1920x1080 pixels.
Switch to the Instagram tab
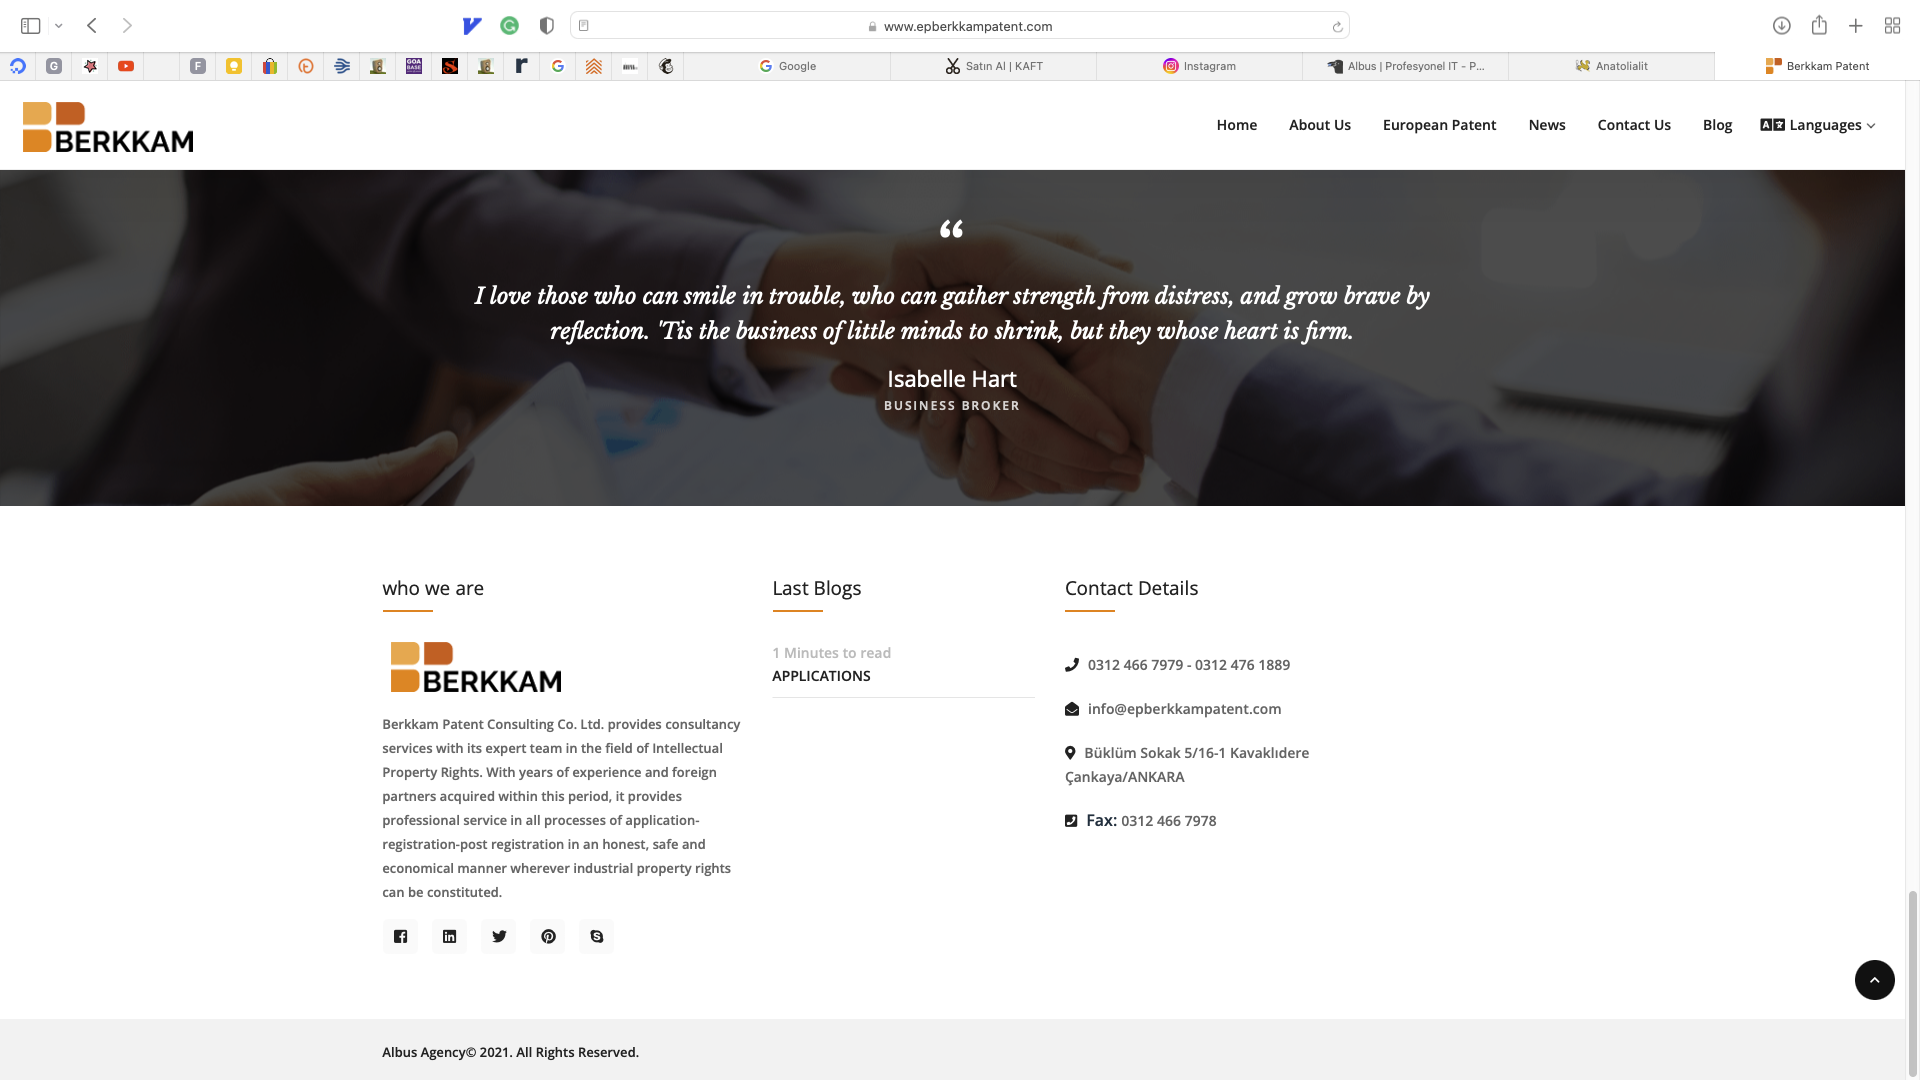[1199, 66]
